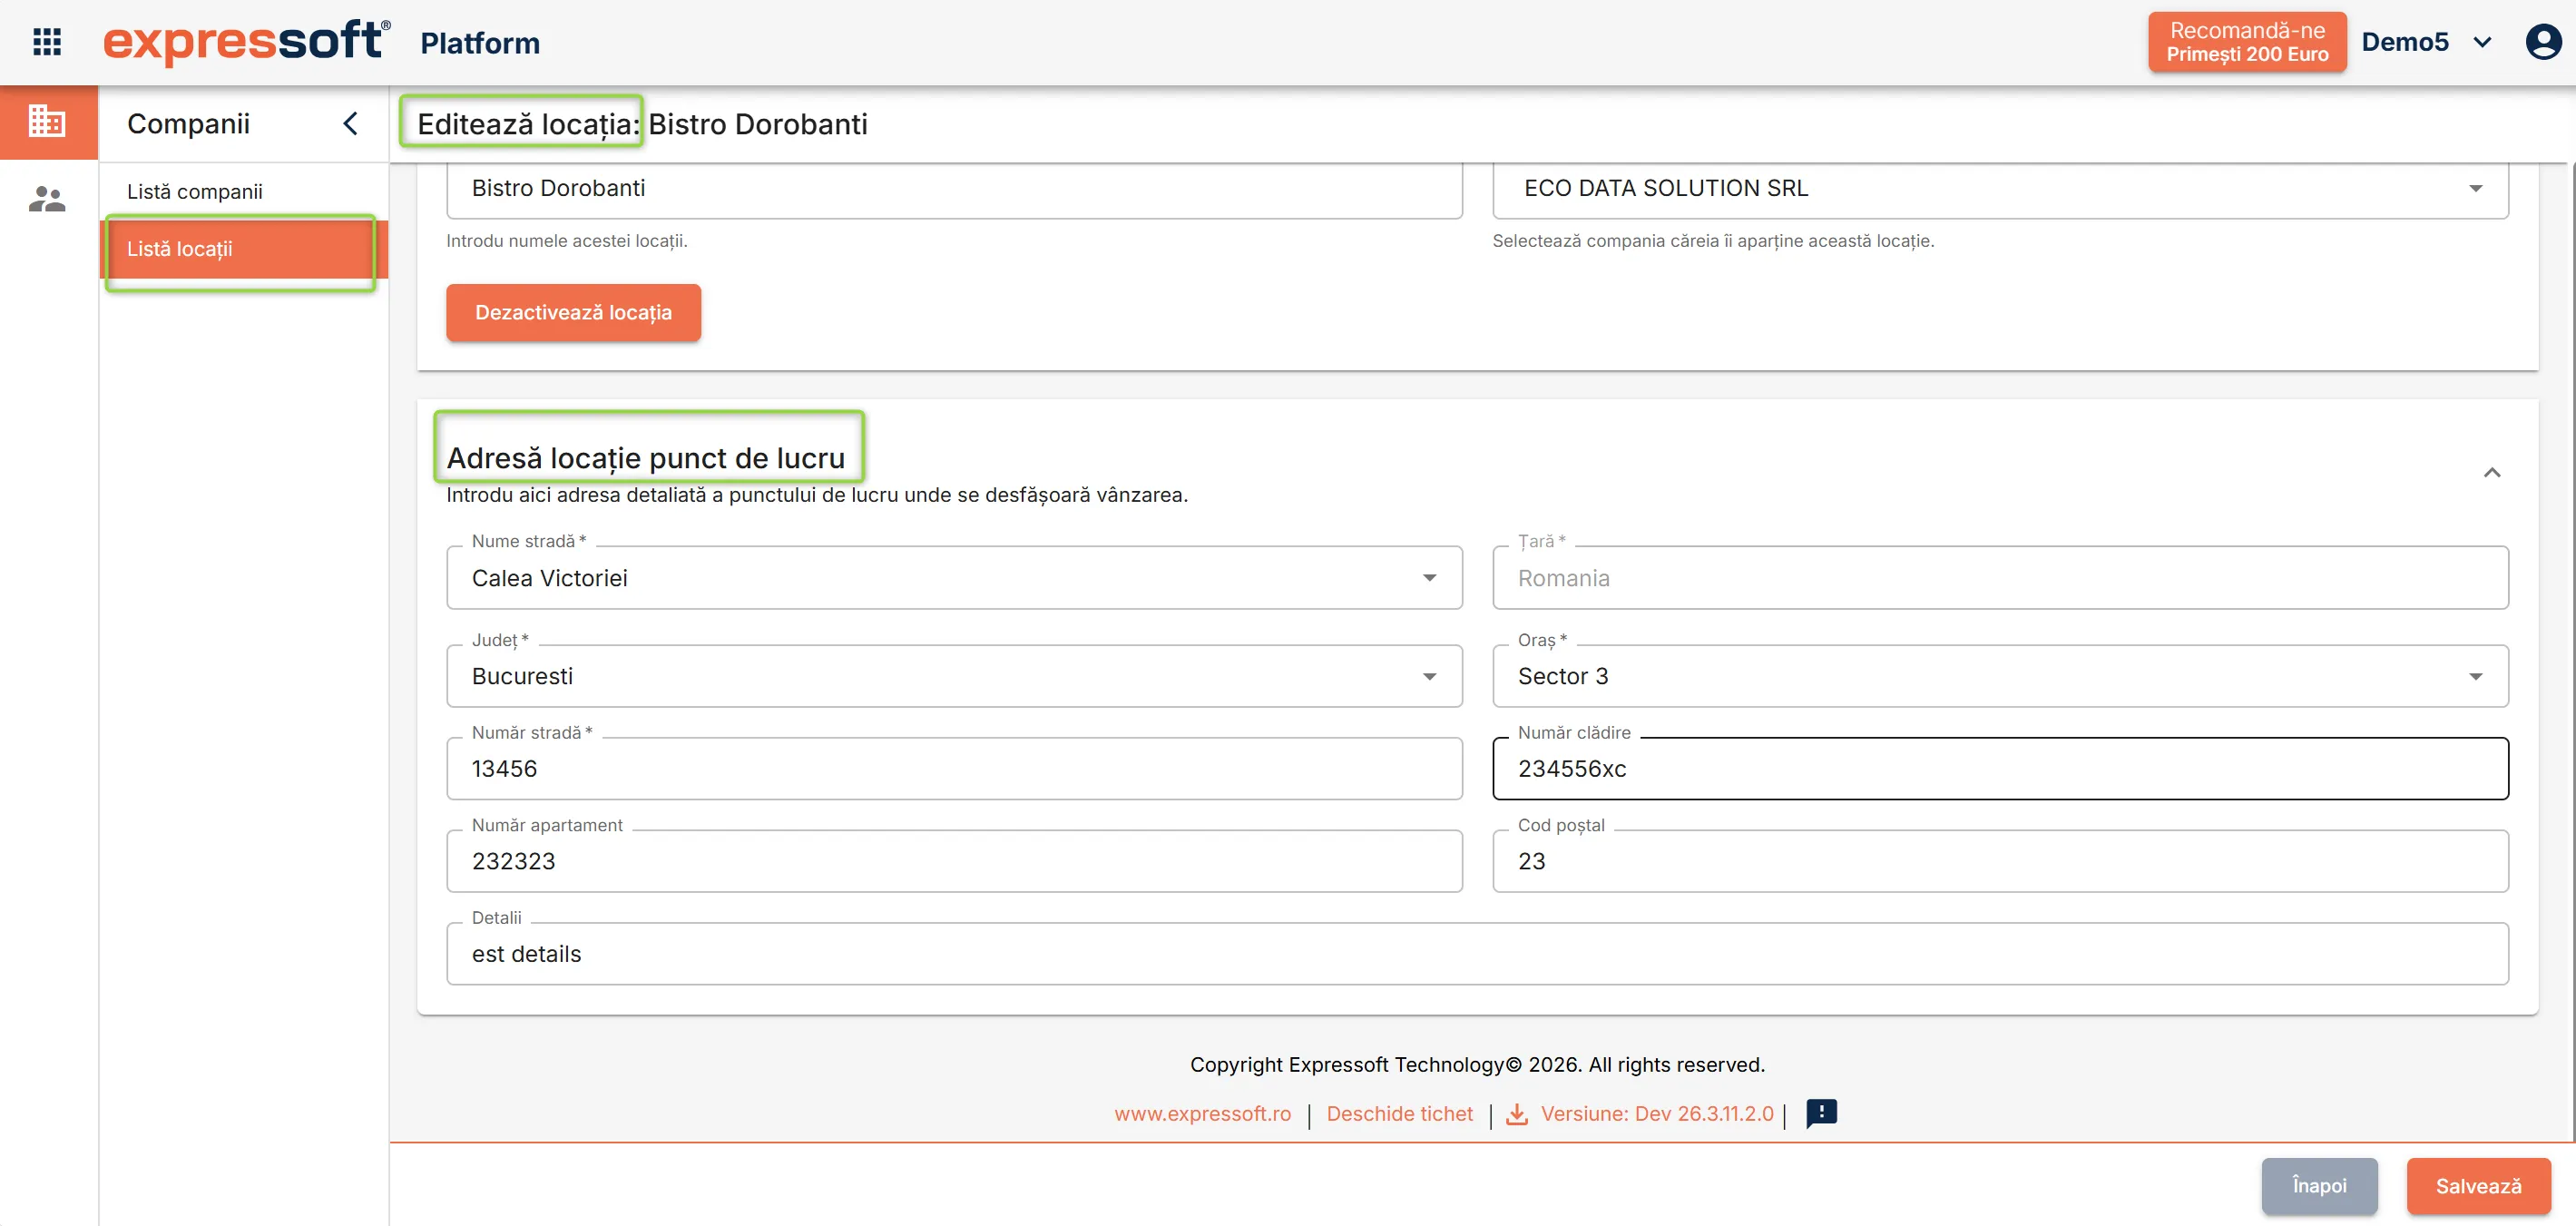Click Deschide tichet link
Screen dimensions: 2576x1226
[1399, 1114]
